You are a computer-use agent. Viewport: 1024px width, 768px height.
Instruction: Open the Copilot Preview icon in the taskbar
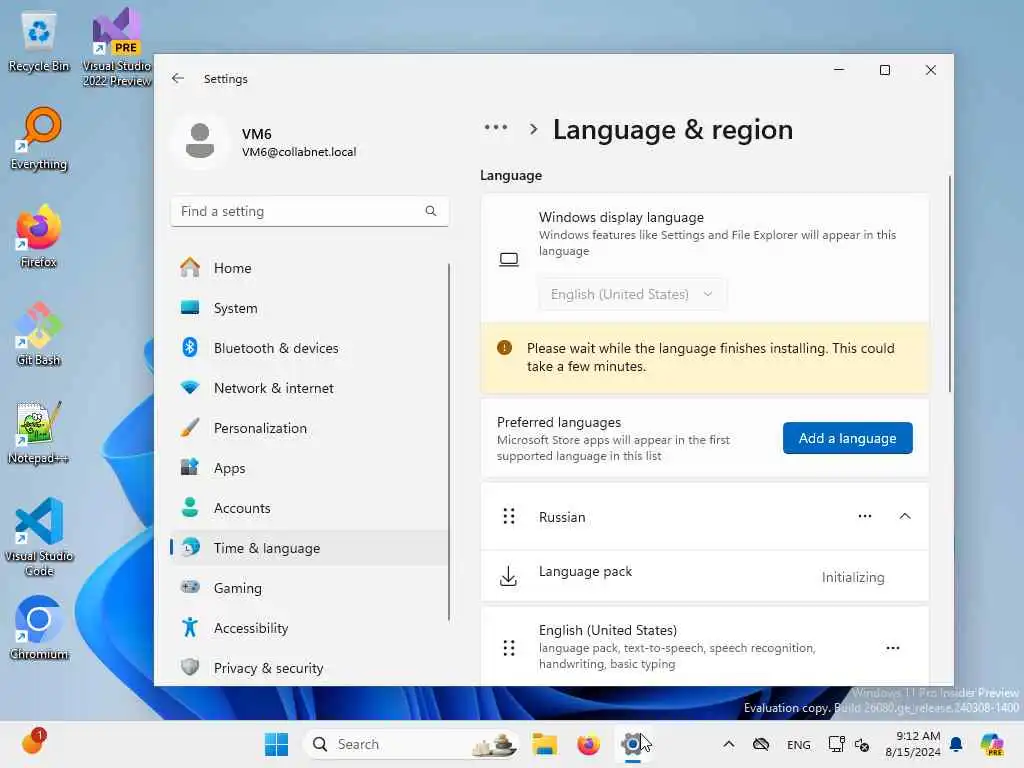click(992, 744)
